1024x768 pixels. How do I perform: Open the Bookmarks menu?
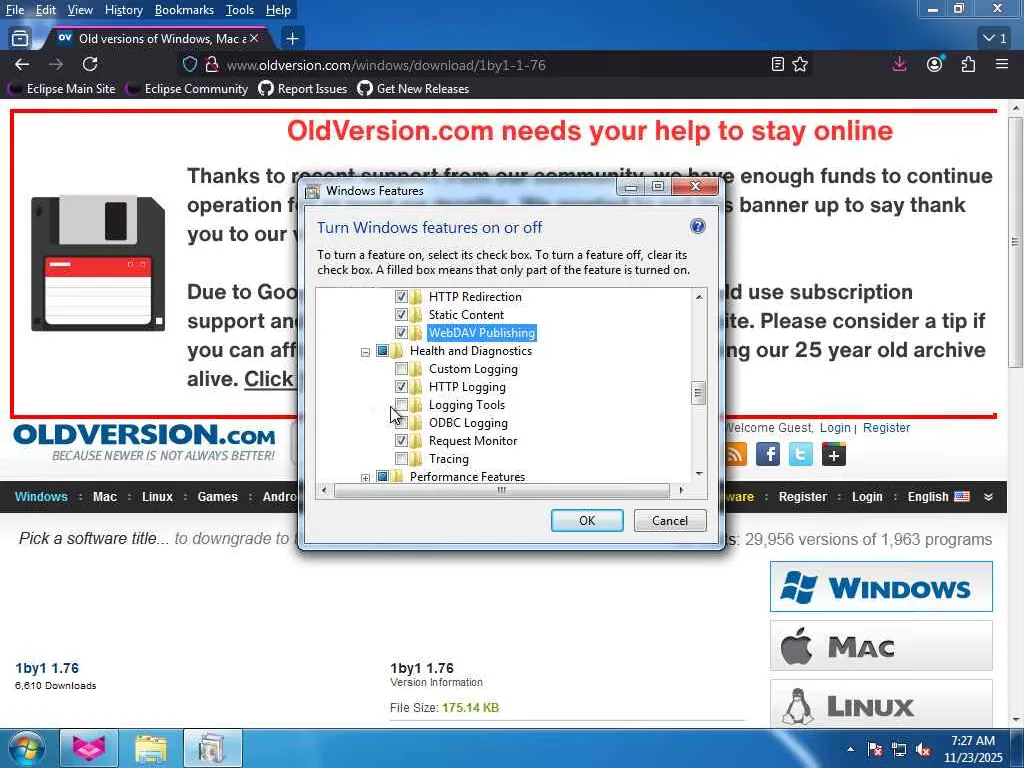pos(184,10)
